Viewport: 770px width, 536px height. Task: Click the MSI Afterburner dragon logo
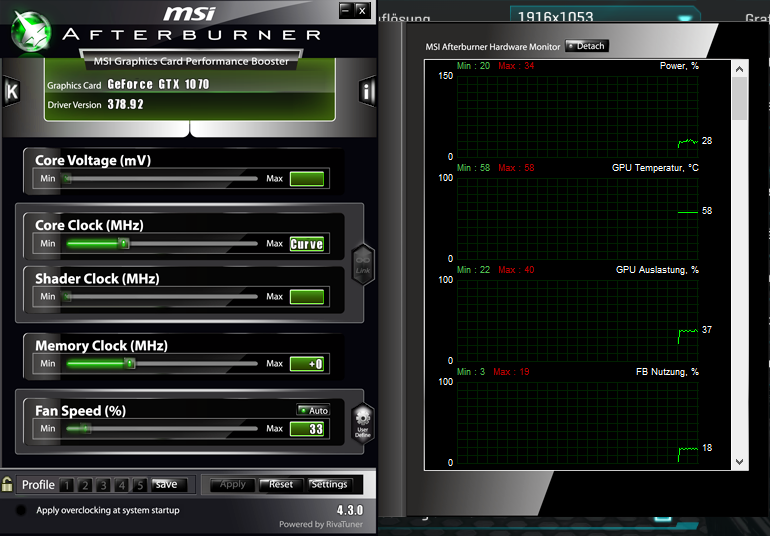pos(31,31)
